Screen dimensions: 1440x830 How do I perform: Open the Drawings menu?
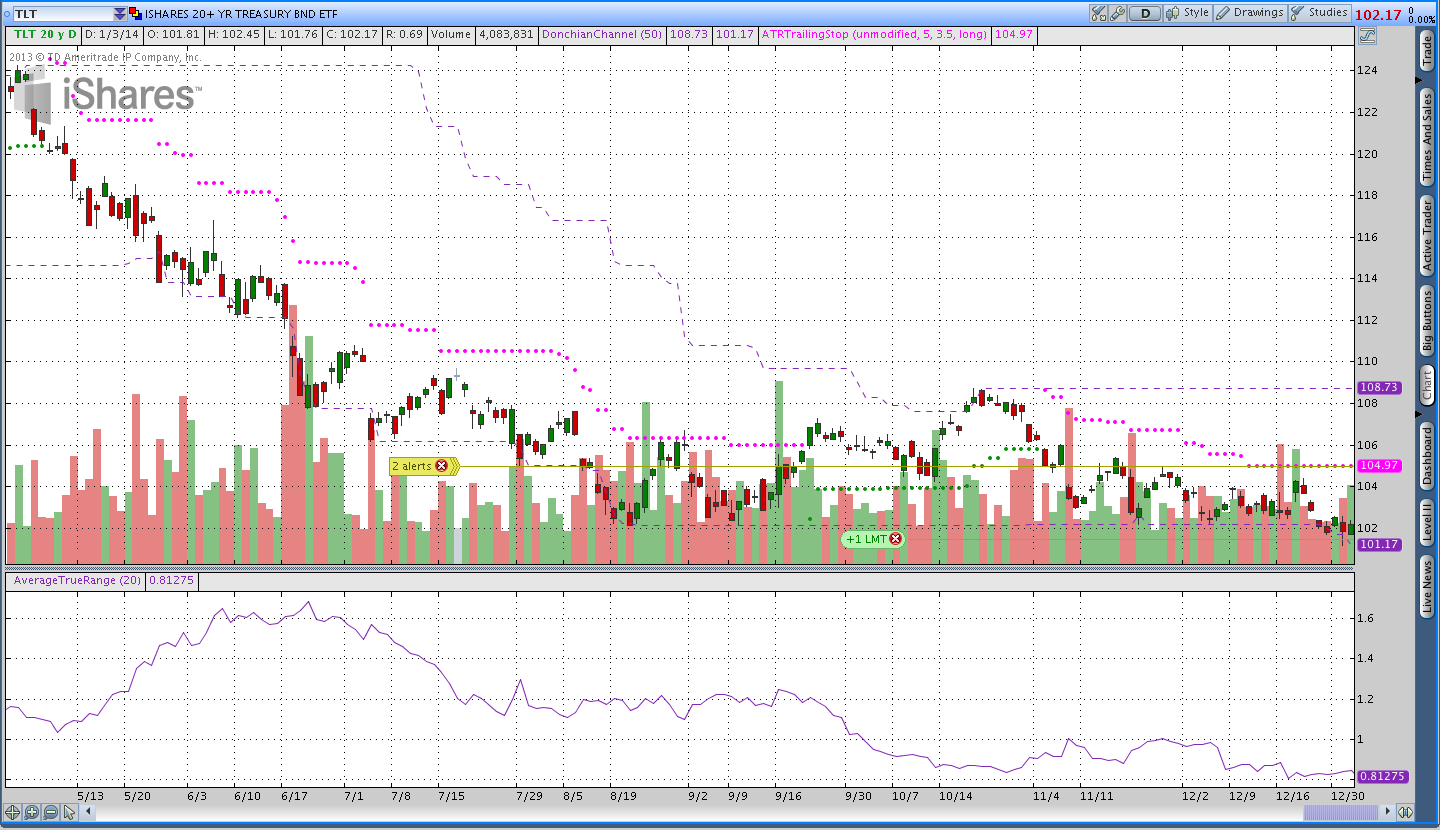click(x=1249, y=13)
